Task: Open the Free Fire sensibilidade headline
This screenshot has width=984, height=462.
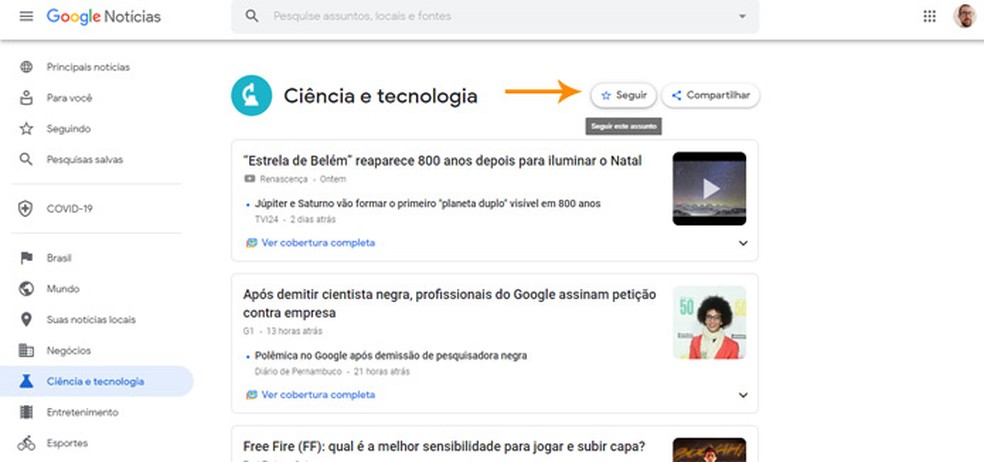Action: (444, 447)
